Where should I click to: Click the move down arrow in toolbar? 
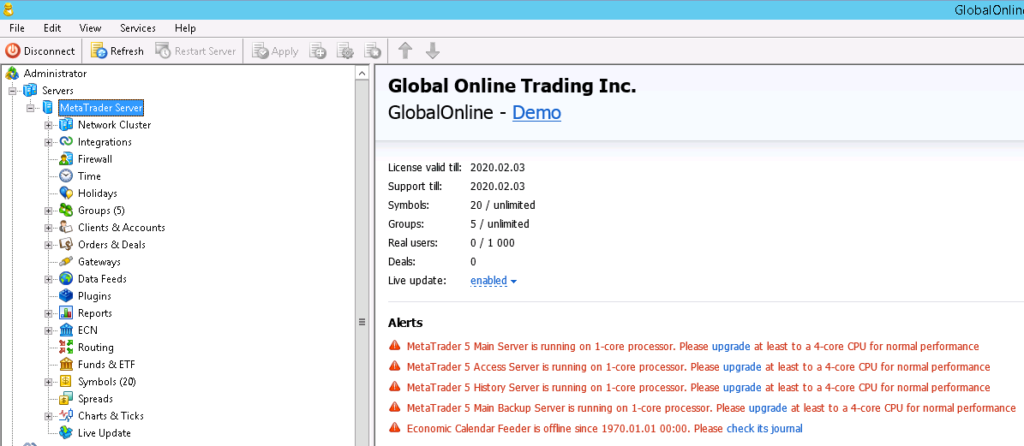point(432,51)
